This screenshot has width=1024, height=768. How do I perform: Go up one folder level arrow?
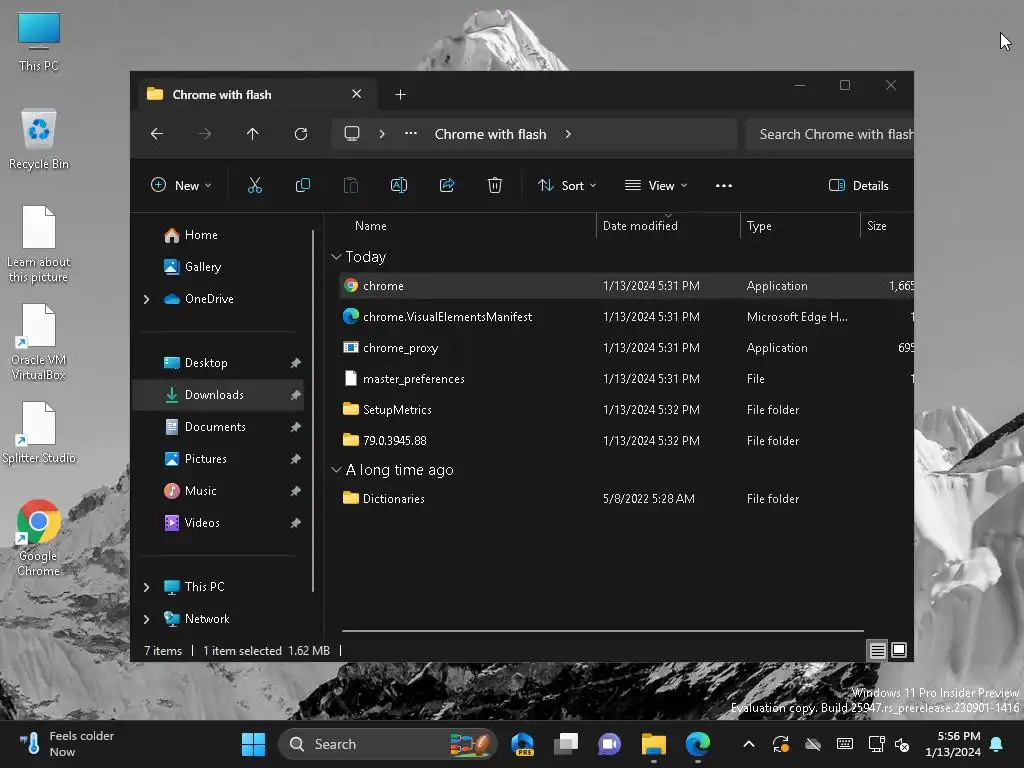point(253,134)
